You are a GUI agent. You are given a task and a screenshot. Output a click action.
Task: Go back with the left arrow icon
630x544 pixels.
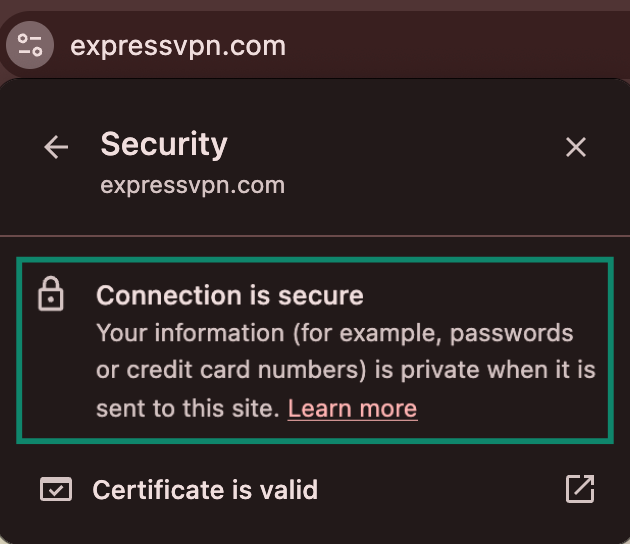pyautogui.click(x=56, y=148)
